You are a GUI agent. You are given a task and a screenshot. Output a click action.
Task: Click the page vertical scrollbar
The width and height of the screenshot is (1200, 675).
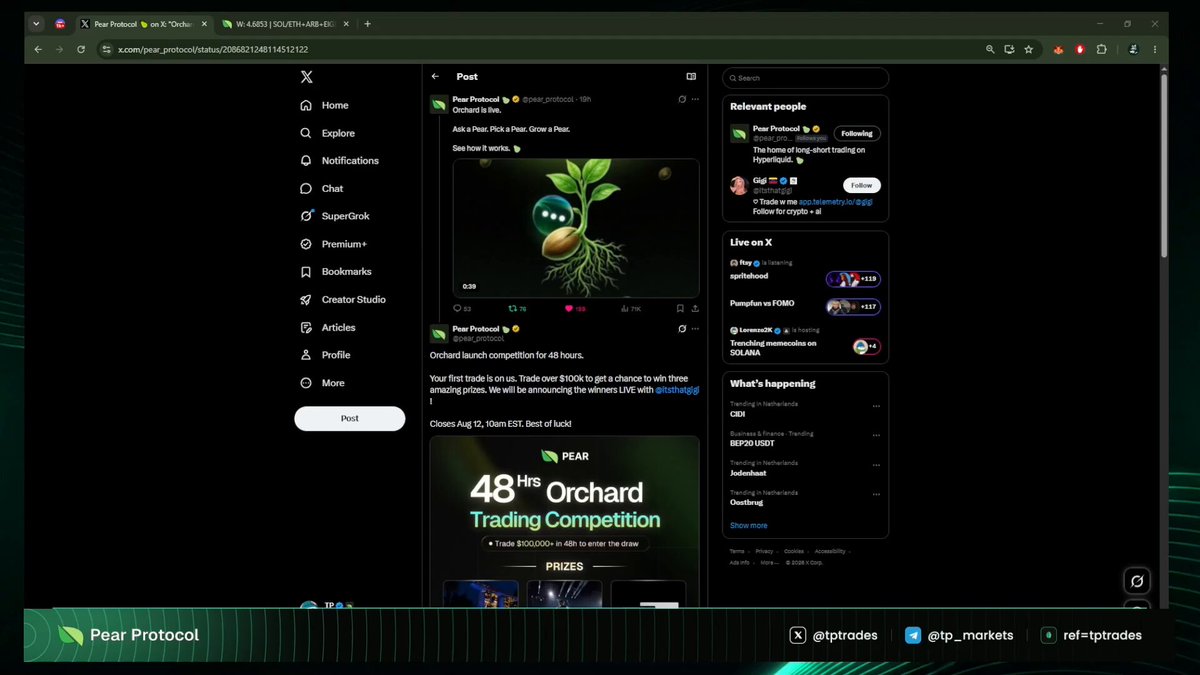coord(1163,165)
